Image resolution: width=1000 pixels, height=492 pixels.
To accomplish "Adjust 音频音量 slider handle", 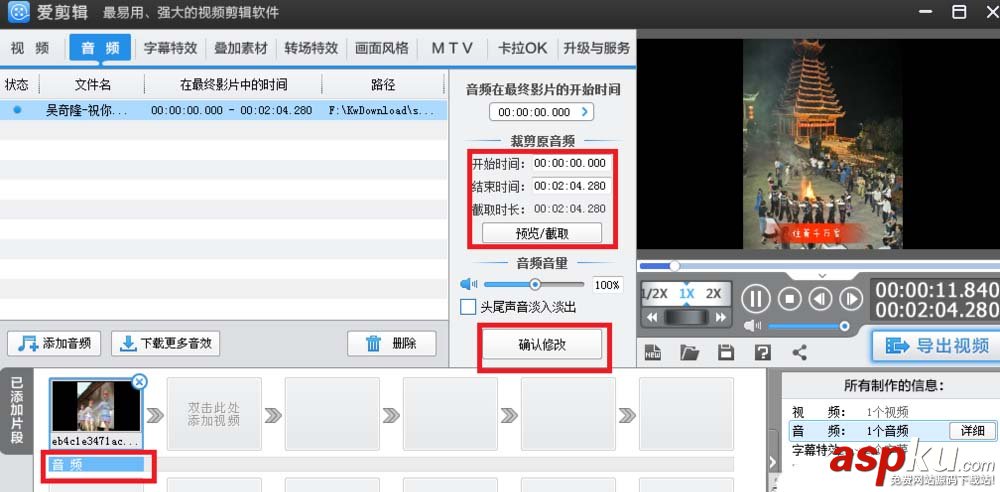I will point(535,285).
